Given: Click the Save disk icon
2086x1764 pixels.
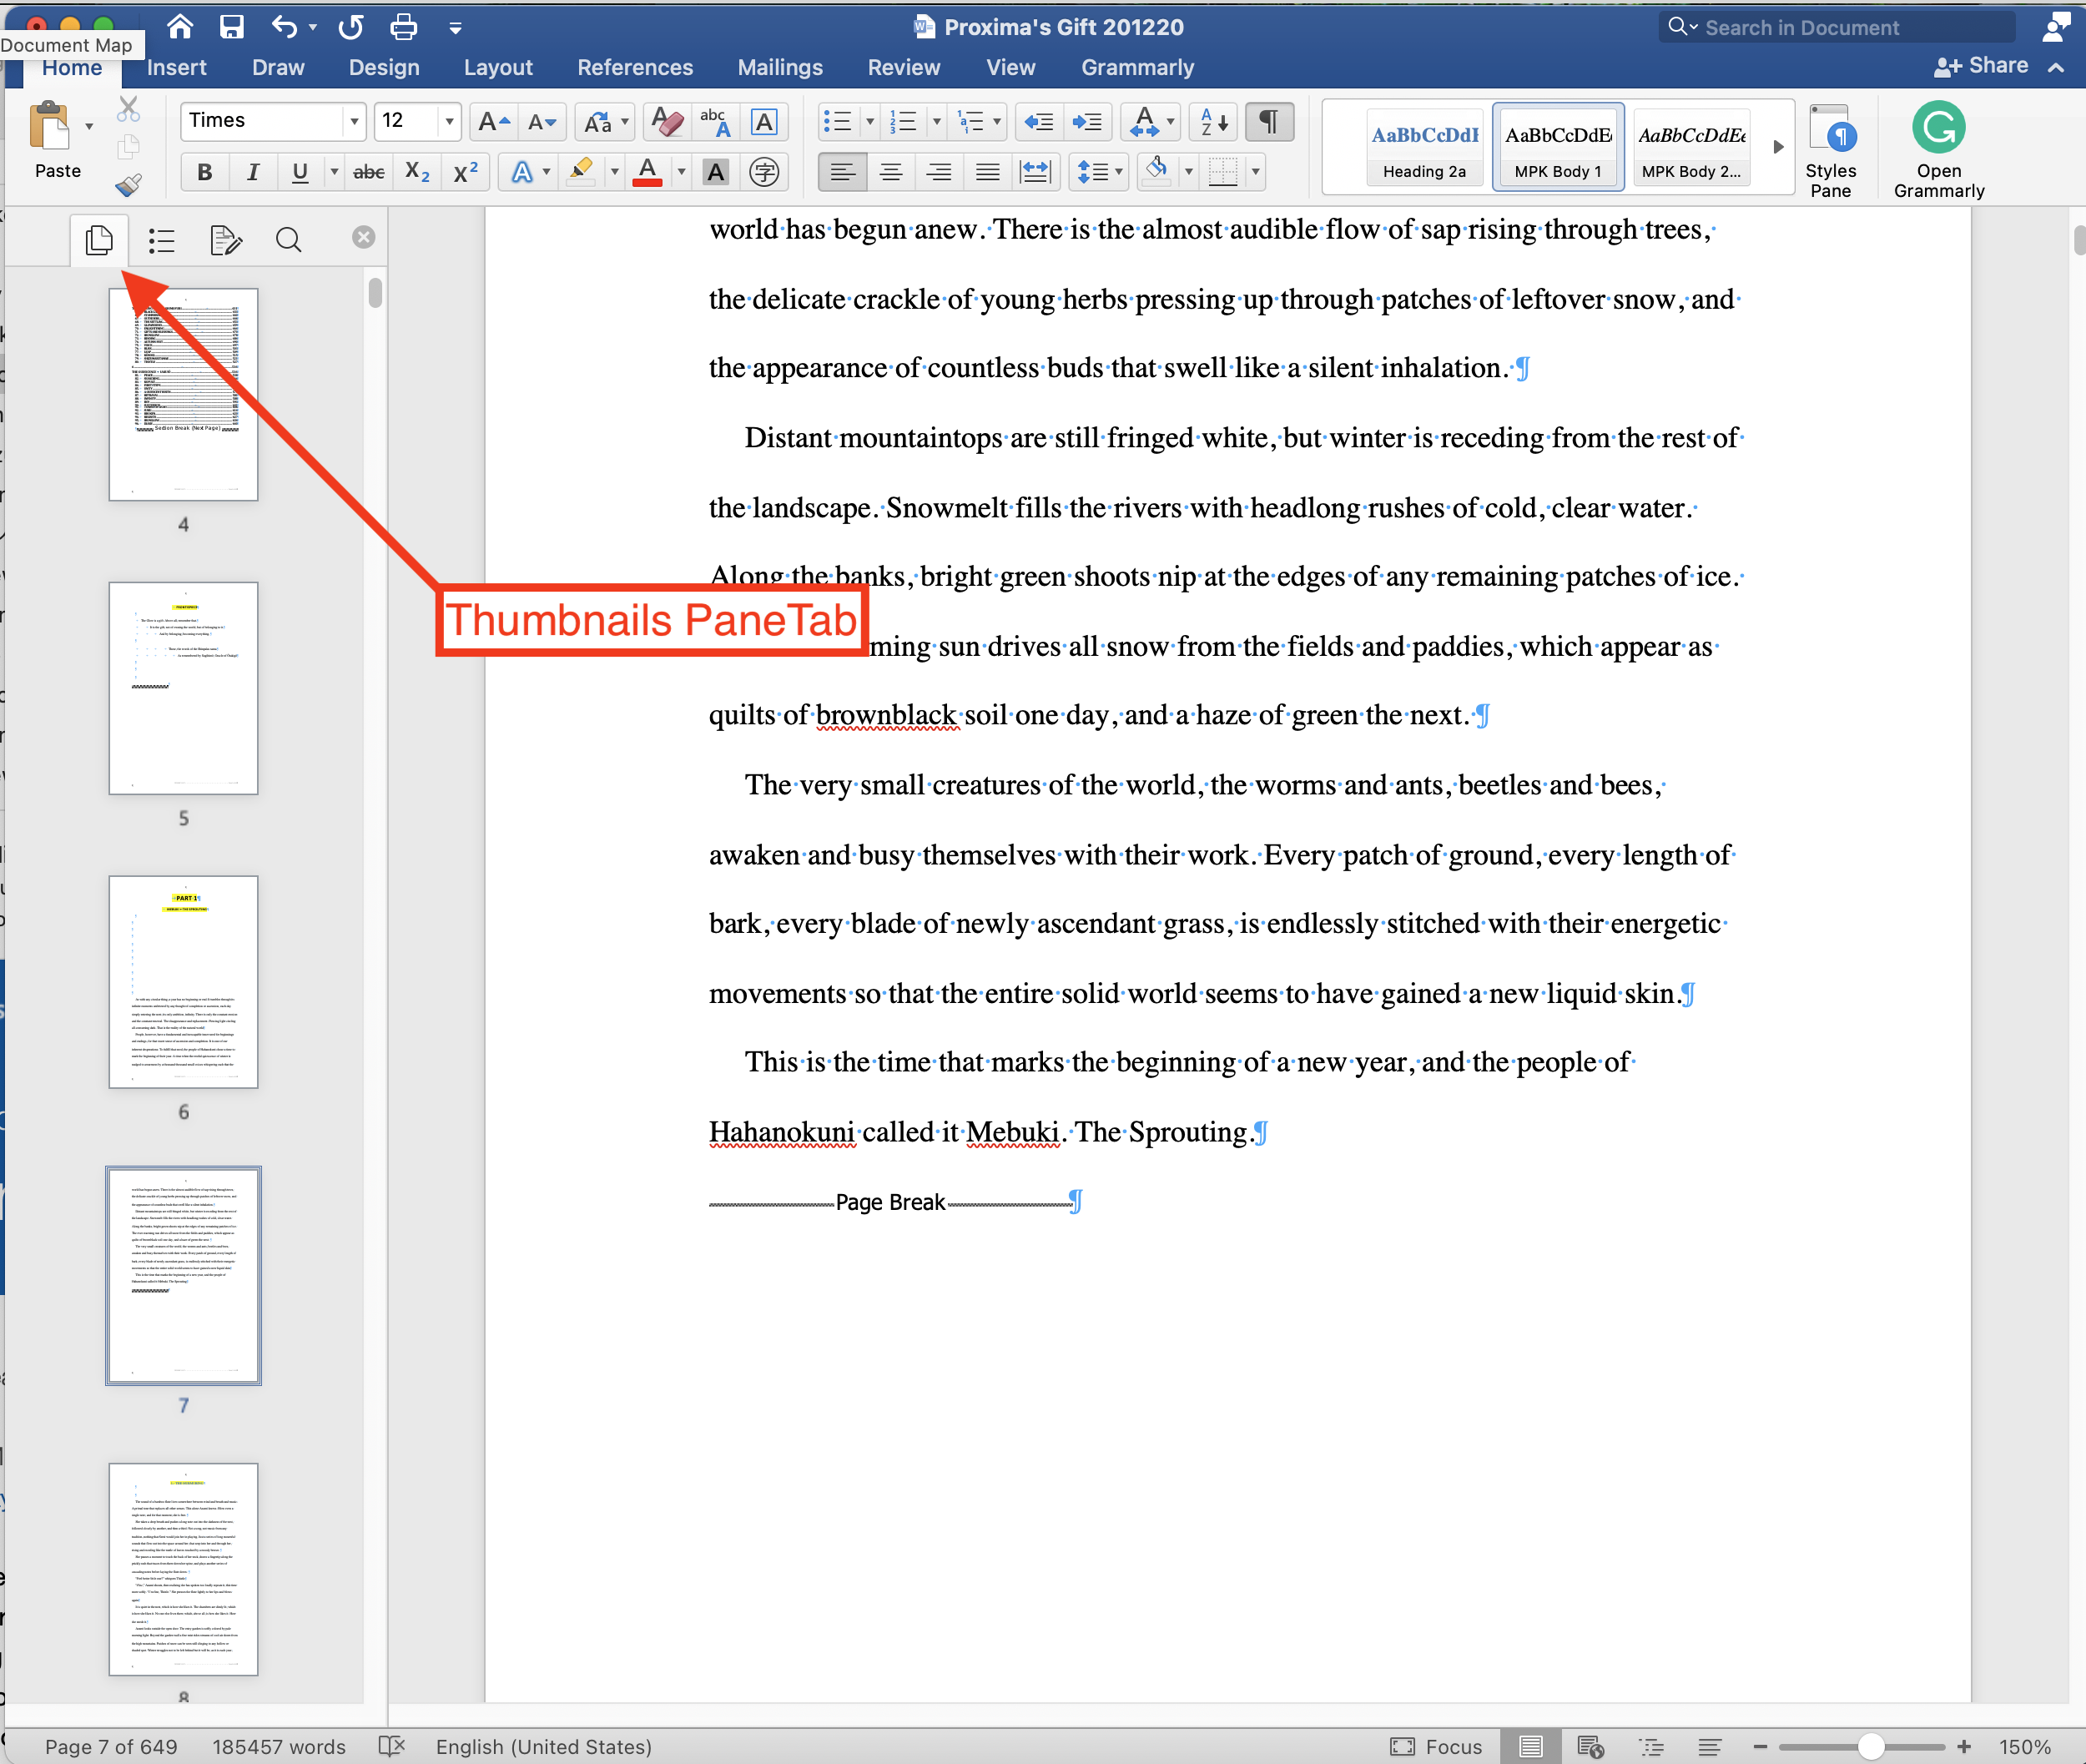Looking at the screenshot, I should point(232,27).
